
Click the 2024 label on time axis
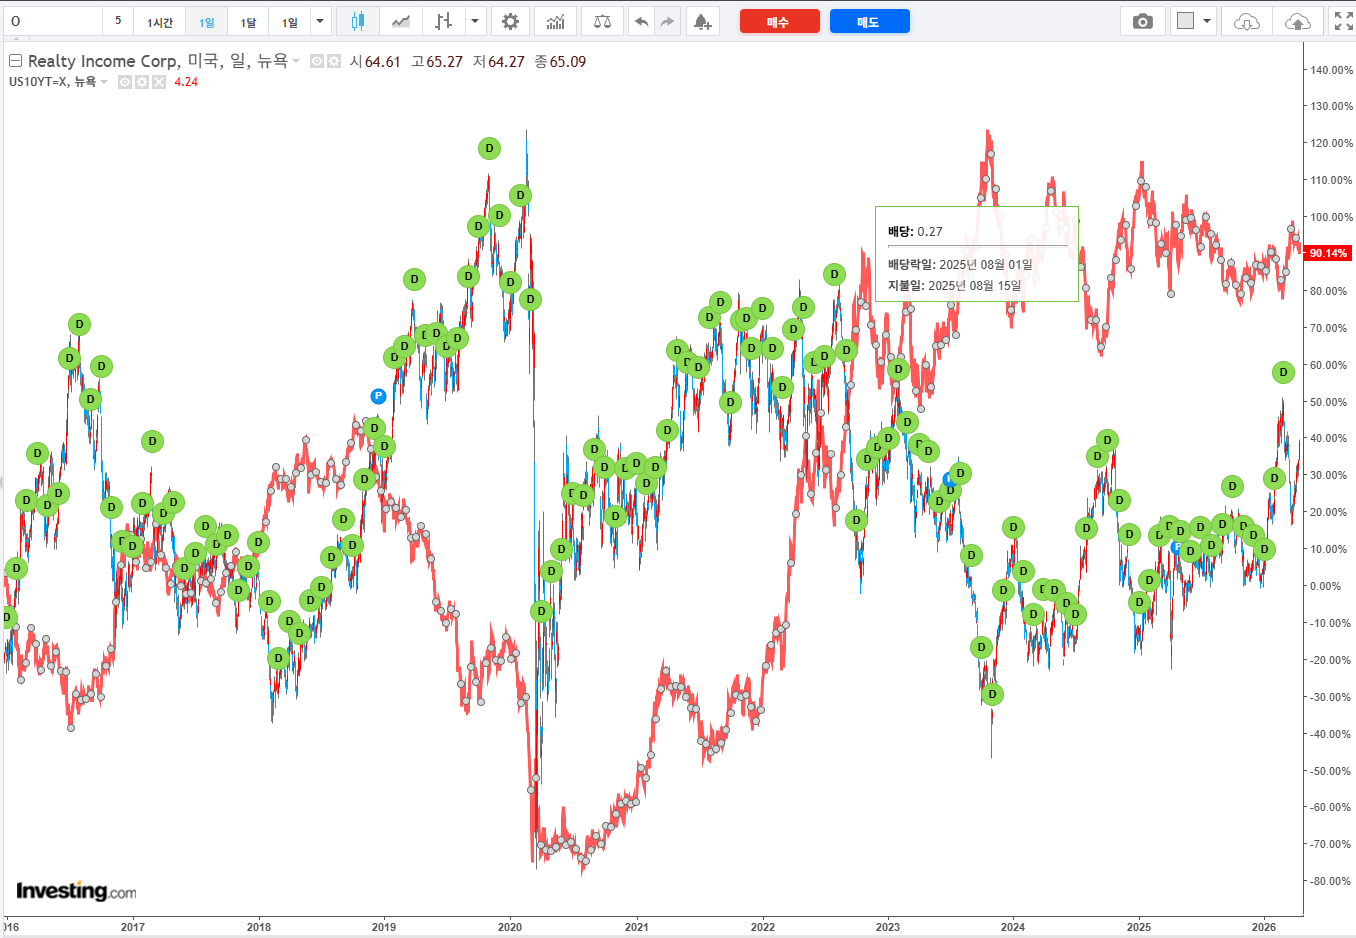tap(1013, 927)
